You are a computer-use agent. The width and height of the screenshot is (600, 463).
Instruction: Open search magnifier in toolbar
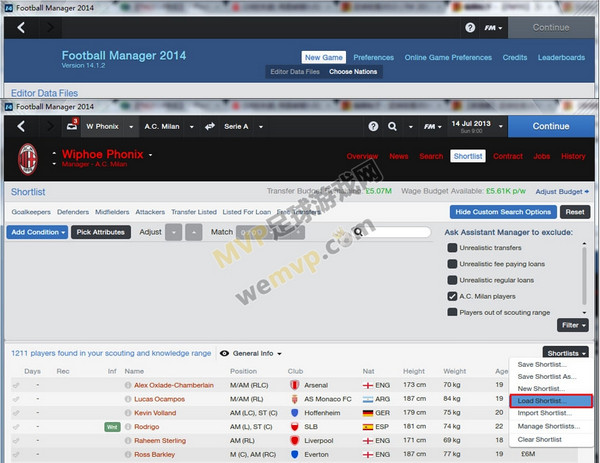click(x=392, y=126)
